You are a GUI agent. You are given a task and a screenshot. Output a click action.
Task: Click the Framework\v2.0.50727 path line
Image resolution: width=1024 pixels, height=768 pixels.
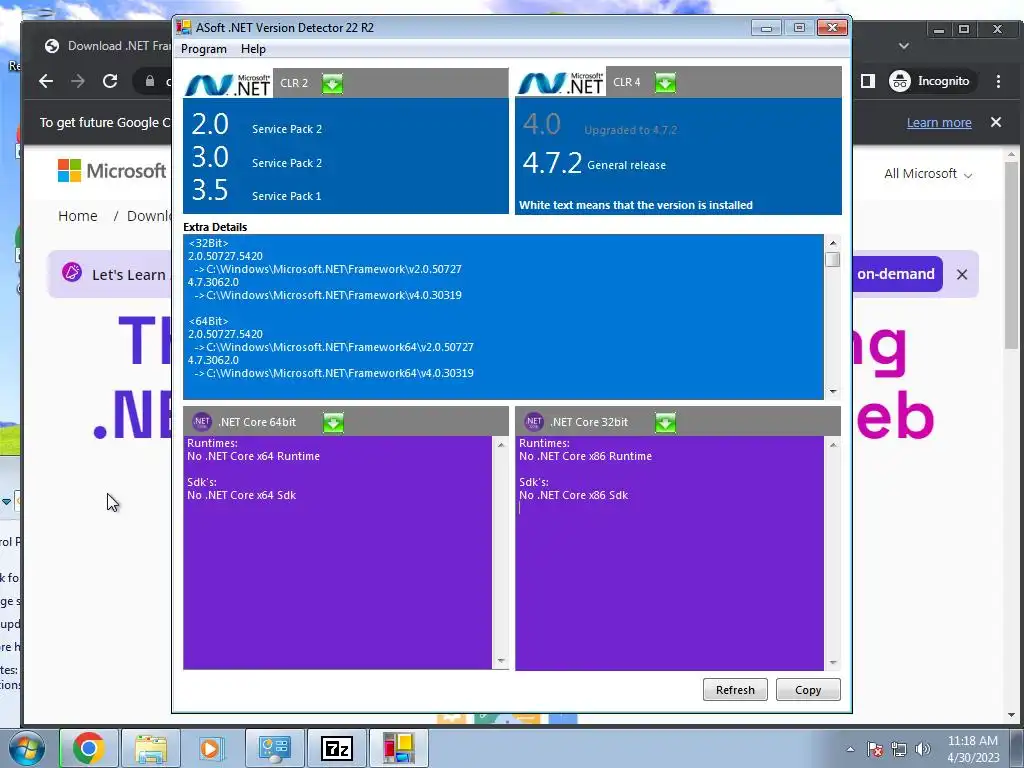328,269
